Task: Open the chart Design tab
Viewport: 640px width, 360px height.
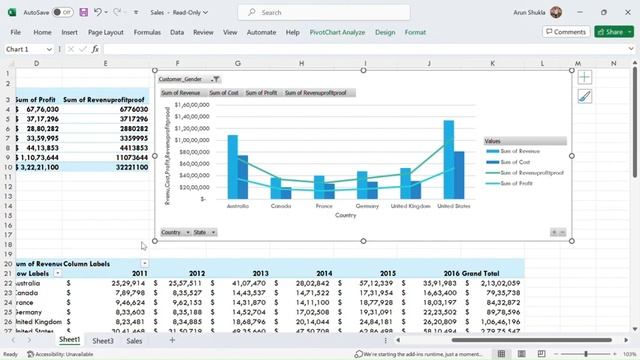Action: coord(385,32)
